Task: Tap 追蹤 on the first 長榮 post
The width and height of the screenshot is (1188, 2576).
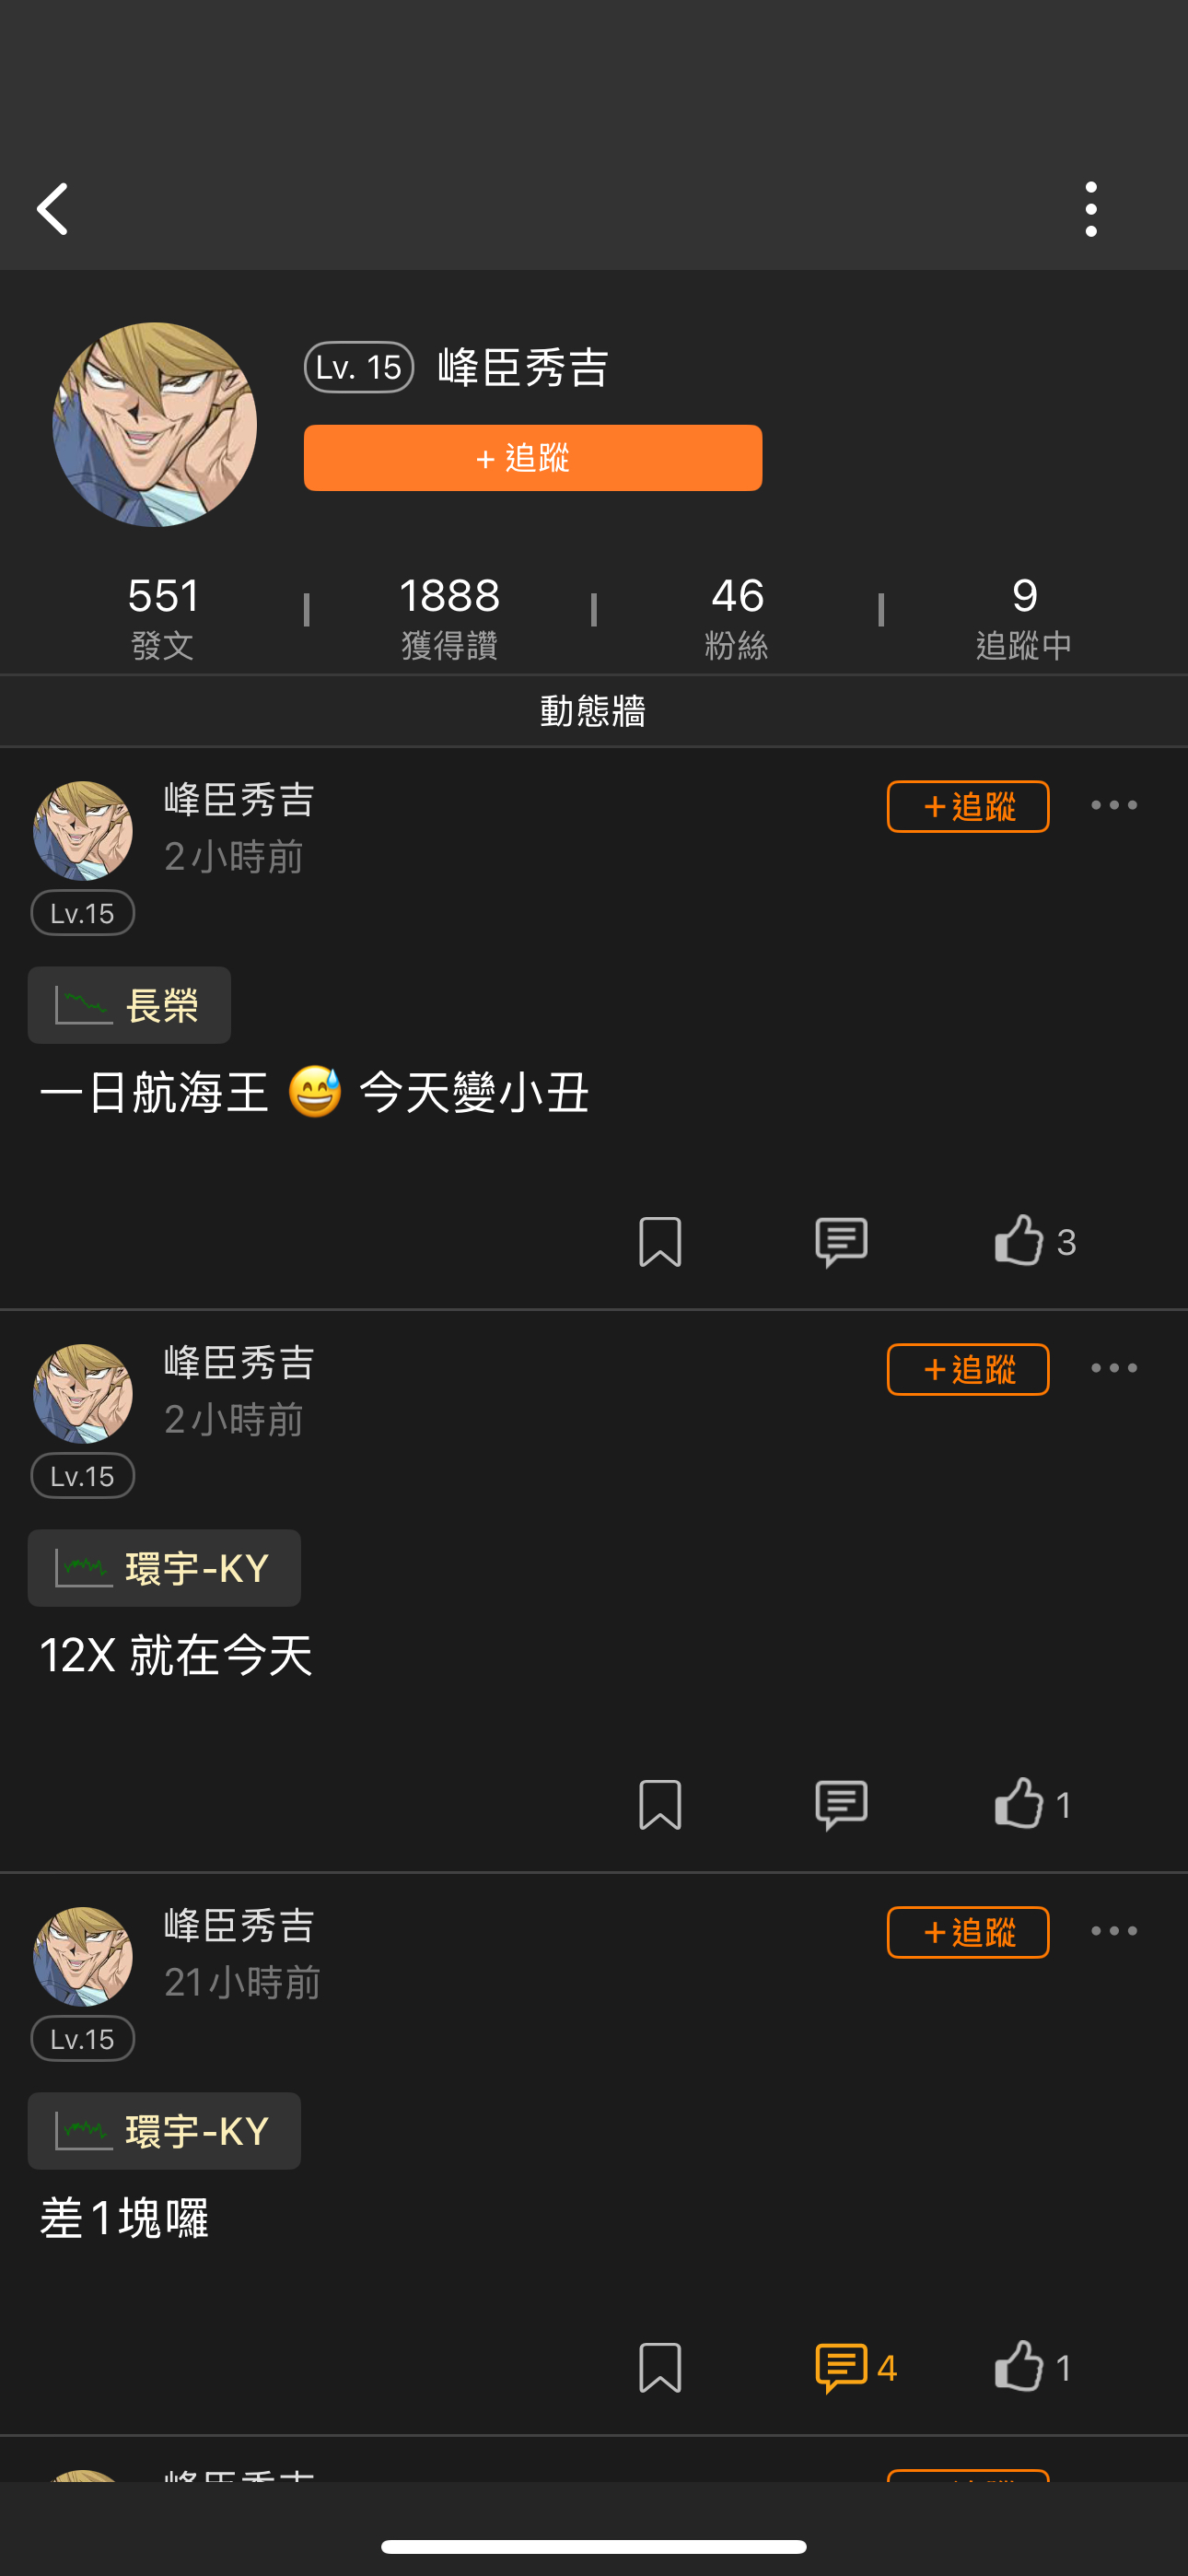Action: 968,806
